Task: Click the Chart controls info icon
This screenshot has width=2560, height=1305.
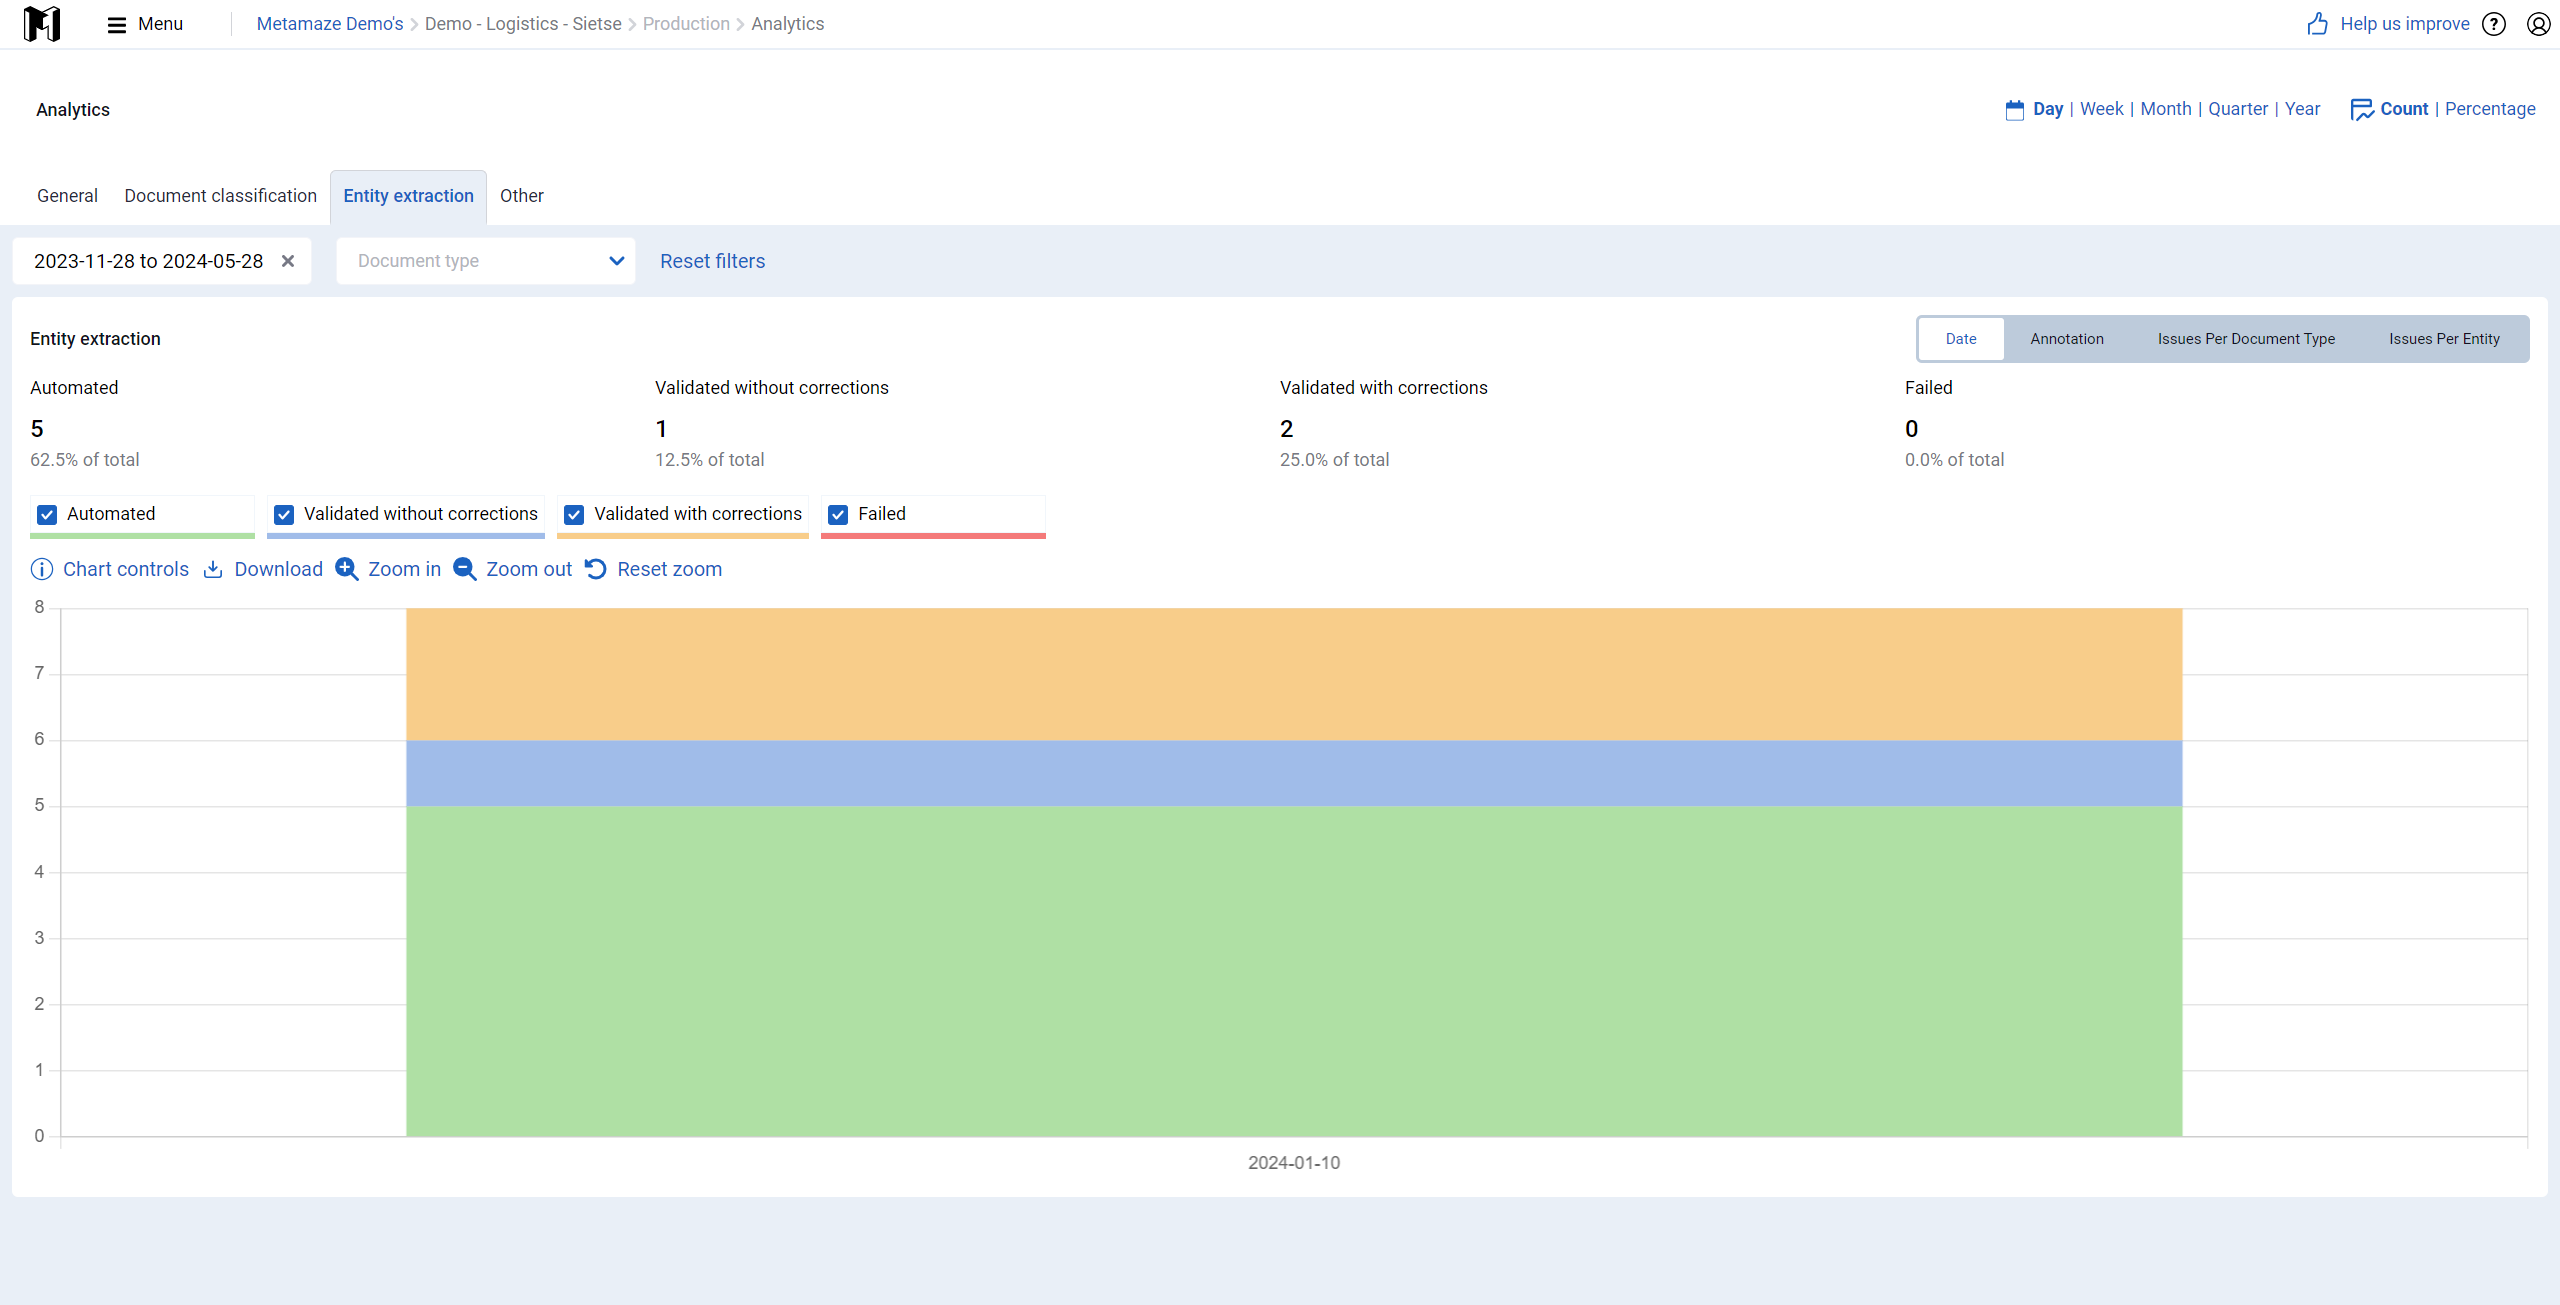Action: [42, 569]
